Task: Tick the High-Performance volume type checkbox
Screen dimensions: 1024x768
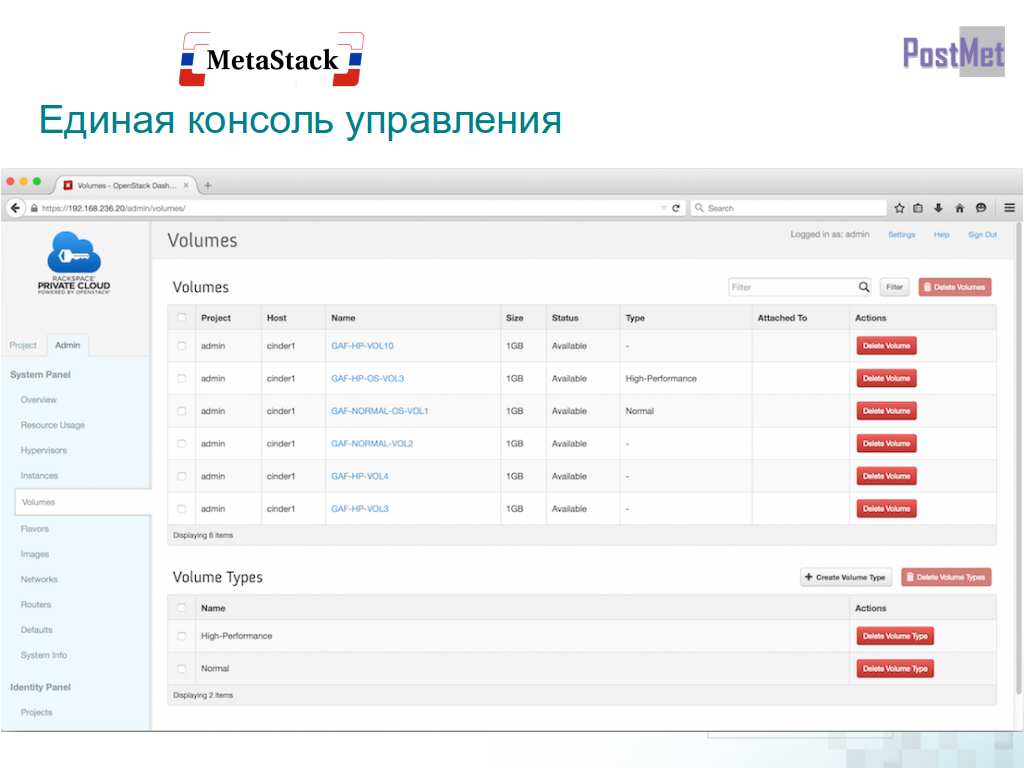Action: click(181, 636)
